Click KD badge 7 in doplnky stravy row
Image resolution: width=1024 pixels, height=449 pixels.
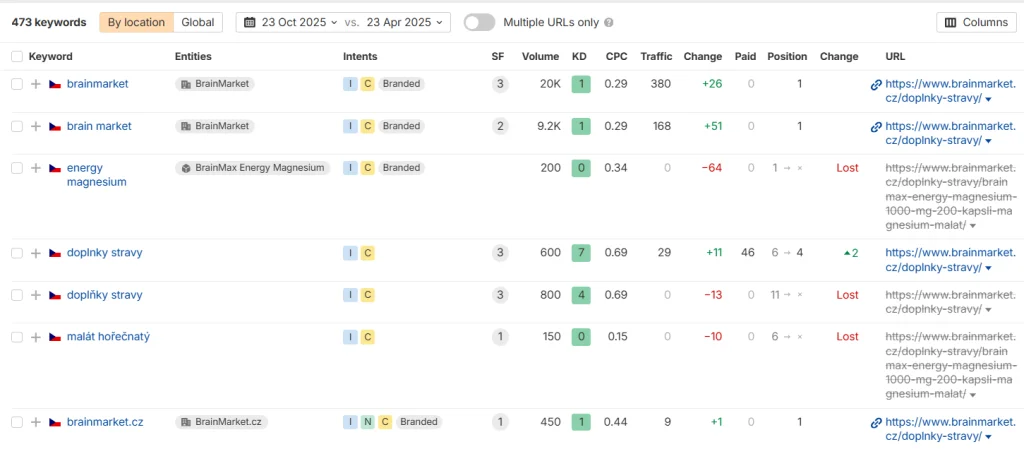click(581, 253)
